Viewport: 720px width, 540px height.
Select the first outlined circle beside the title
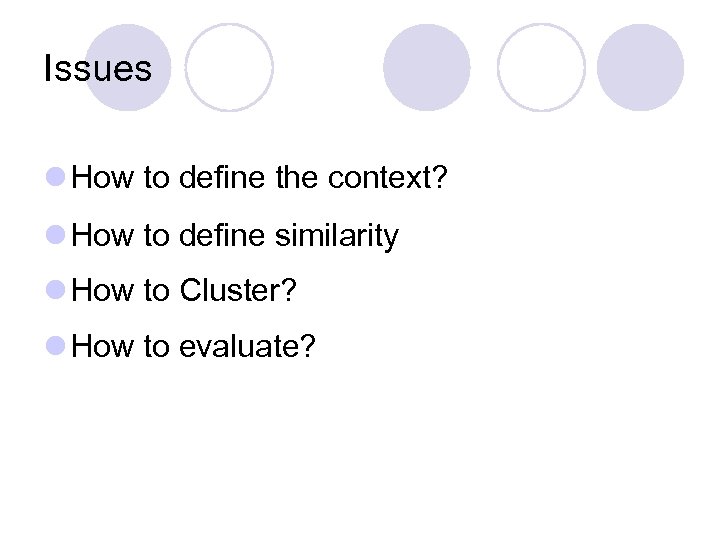coord(229,67)
